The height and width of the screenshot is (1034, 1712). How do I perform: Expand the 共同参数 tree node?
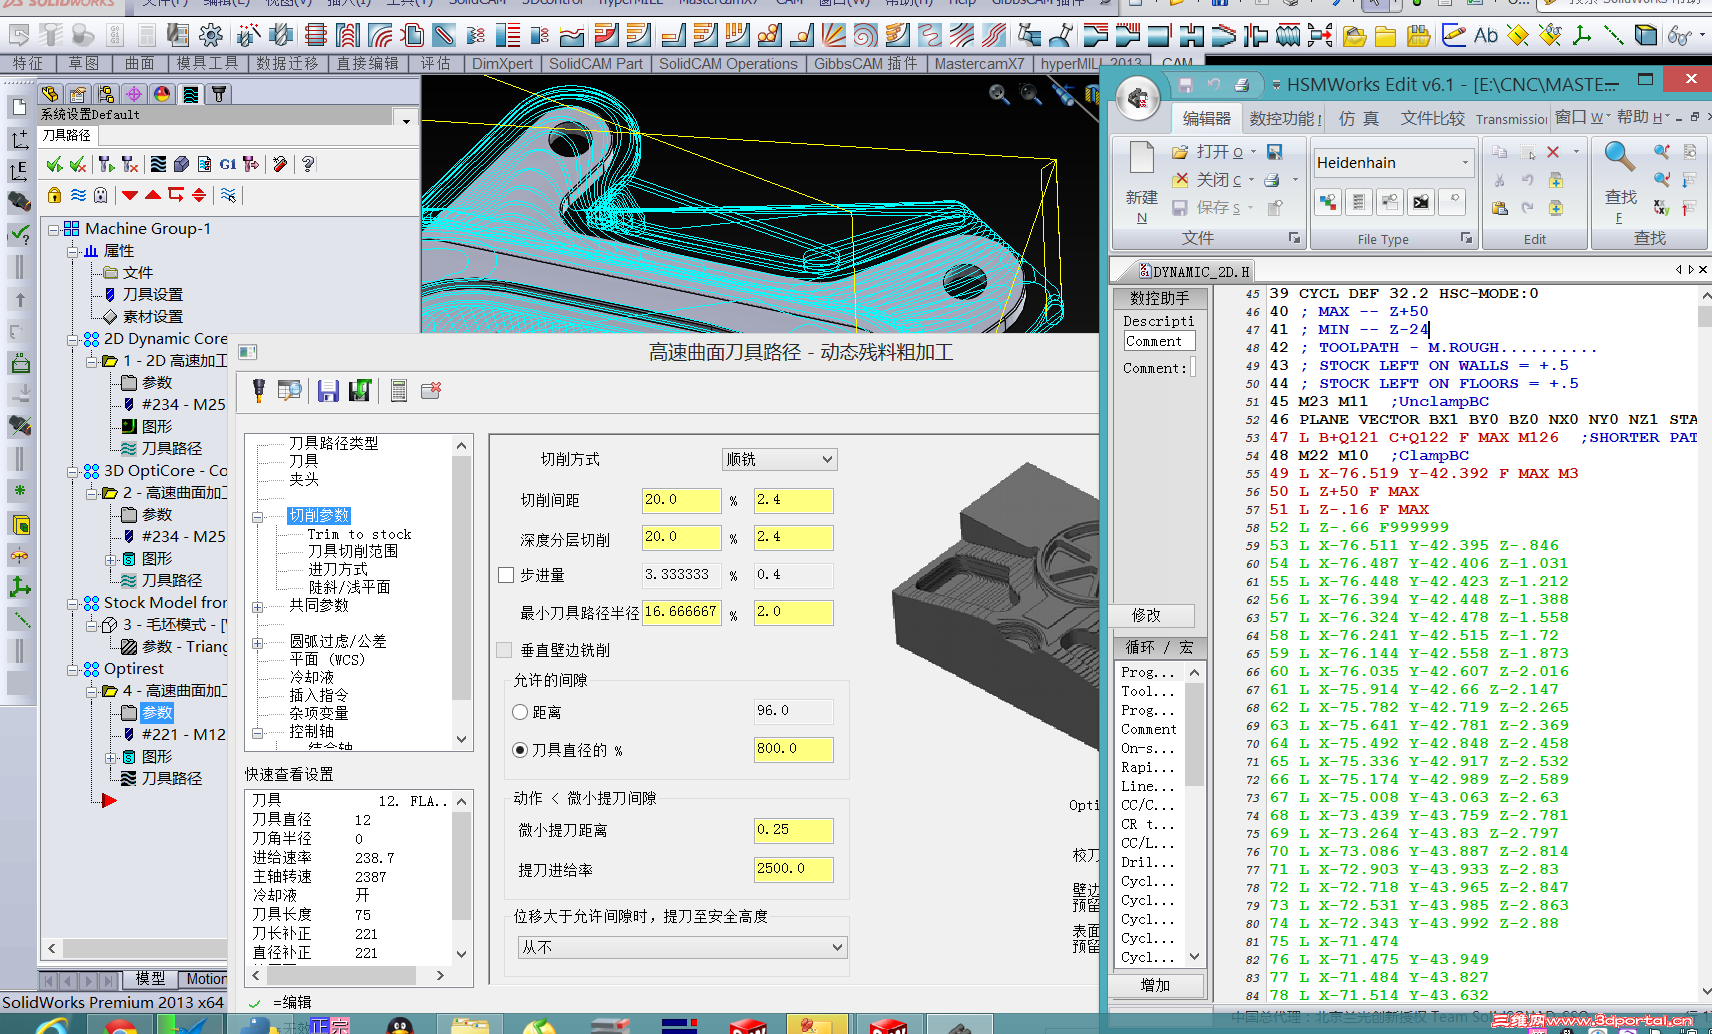coord(258,607)
